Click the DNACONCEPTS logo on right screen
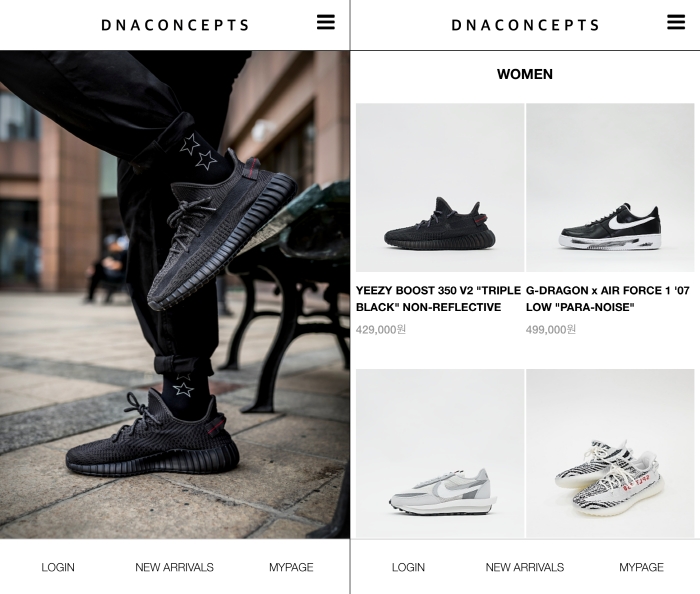 [x=525, y=25]
